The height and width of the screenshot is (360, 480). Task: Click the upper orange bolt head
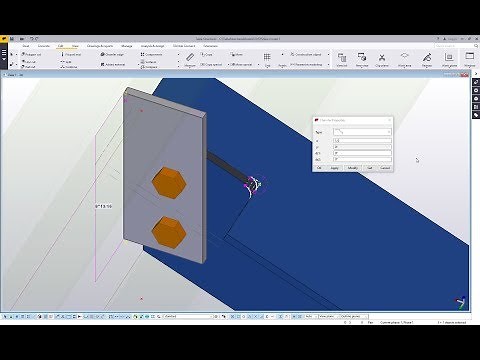pos(169,183)
